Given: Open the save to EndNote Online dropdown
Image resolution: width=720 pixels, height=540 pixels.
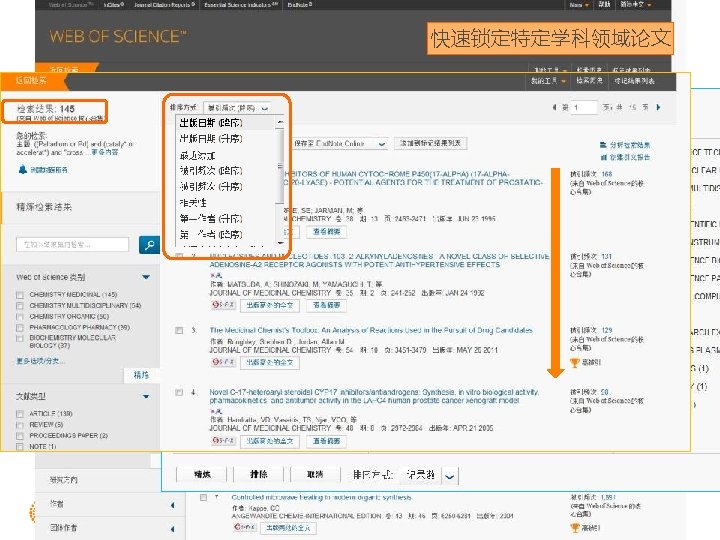Looking at the screenshot, I should pyautogui.click(x=339, y=144).
